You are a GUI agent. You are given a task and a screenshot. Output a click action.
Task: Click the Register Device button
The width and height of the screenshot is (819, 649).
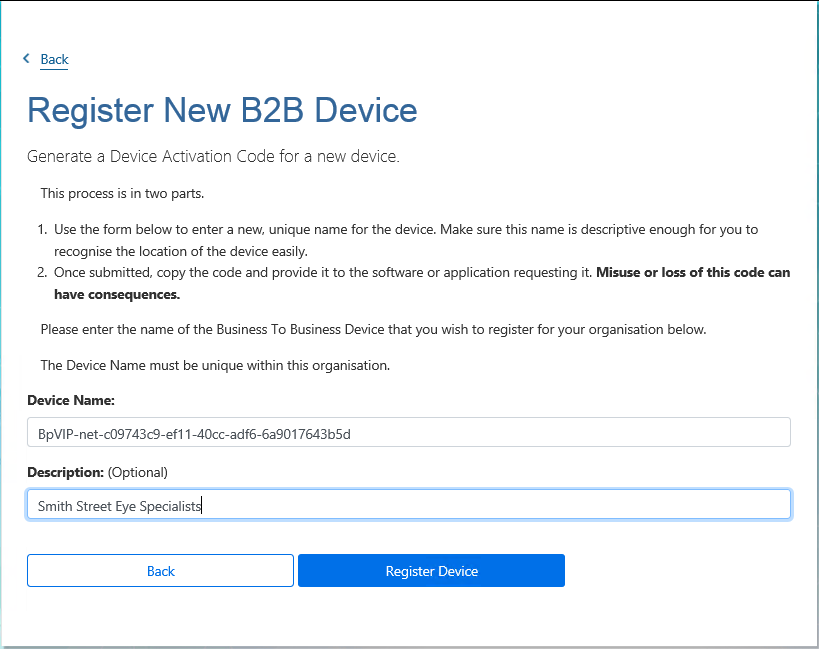431,571
